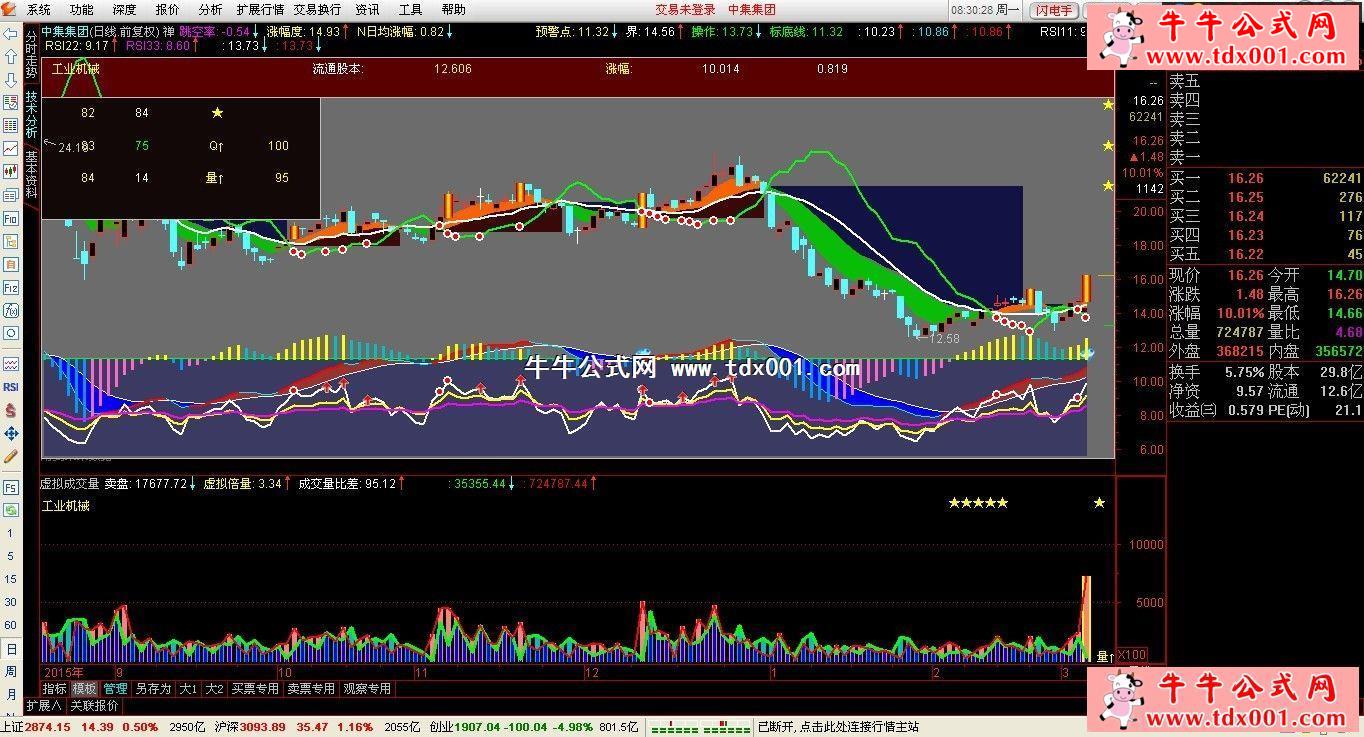Select the pencil drawing tool icon

10,456
